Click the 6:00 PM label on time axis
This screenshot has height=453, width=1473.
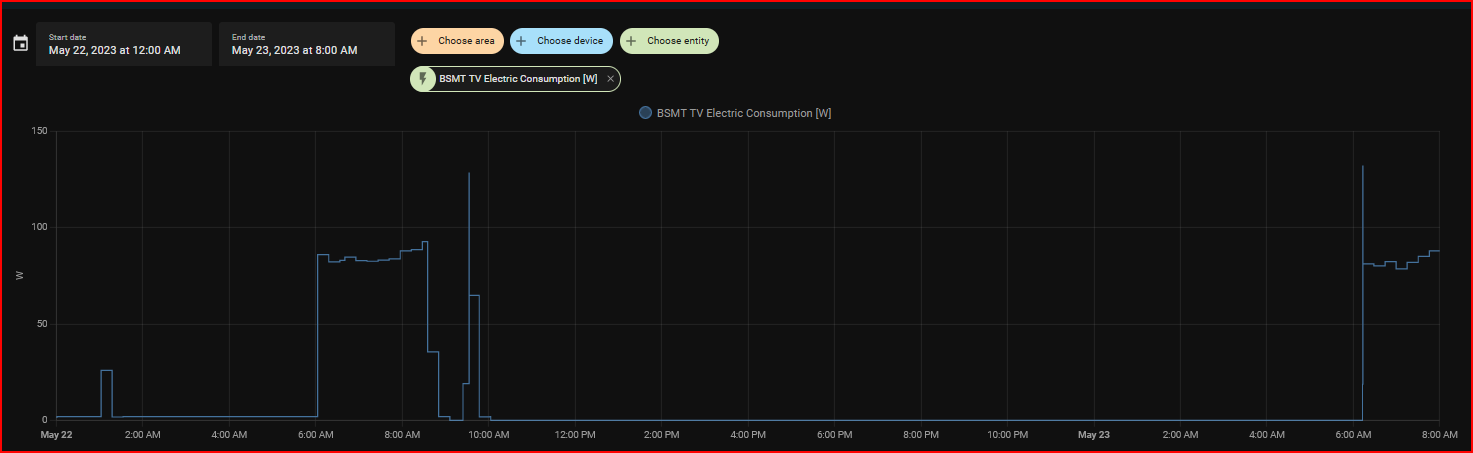pos(834,435)
